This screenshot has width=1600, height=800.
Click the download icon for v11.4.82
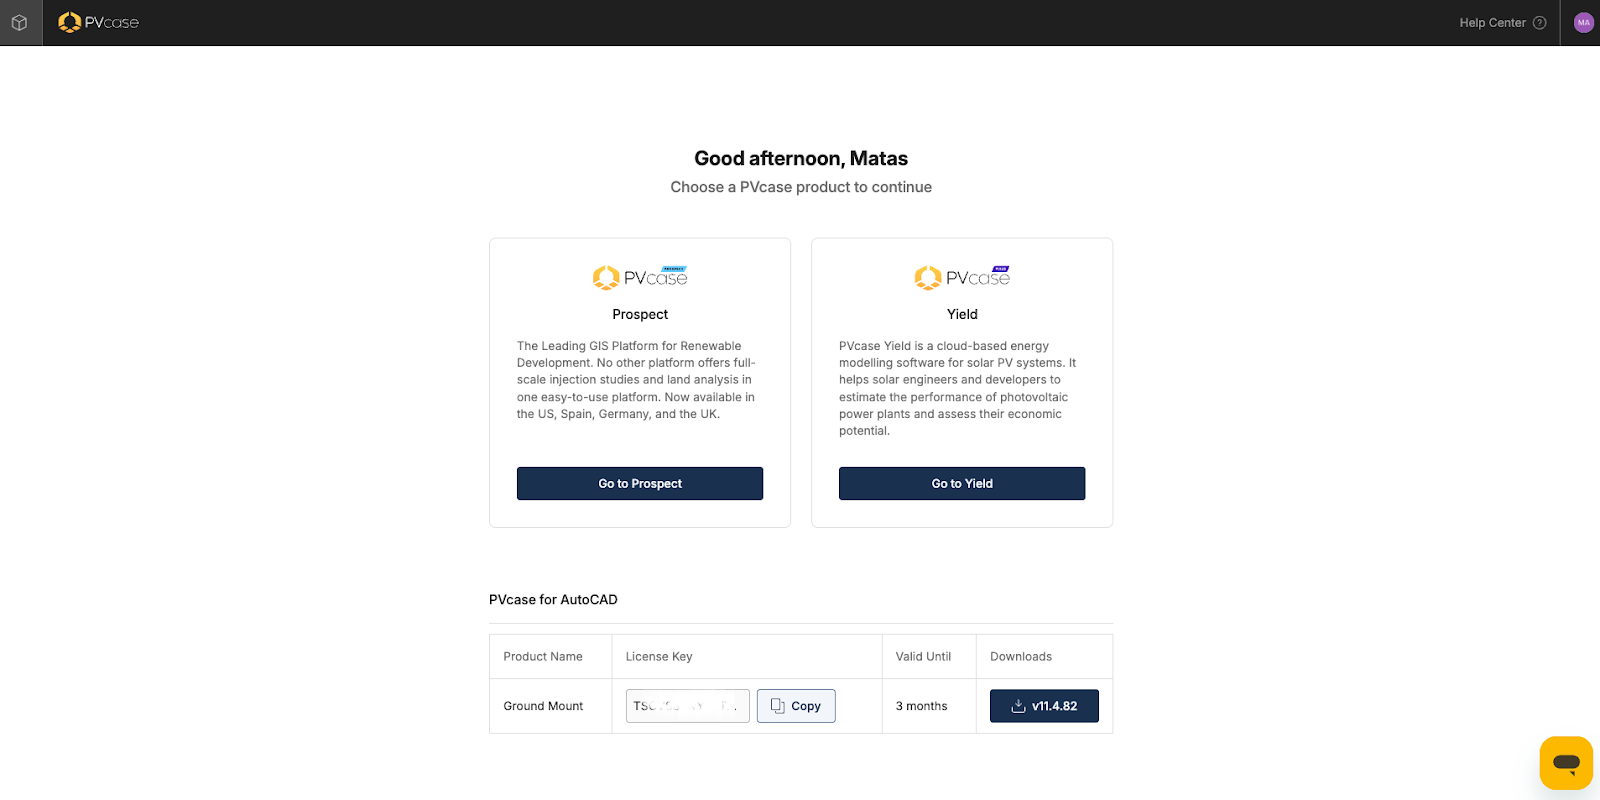[1018, 706]
